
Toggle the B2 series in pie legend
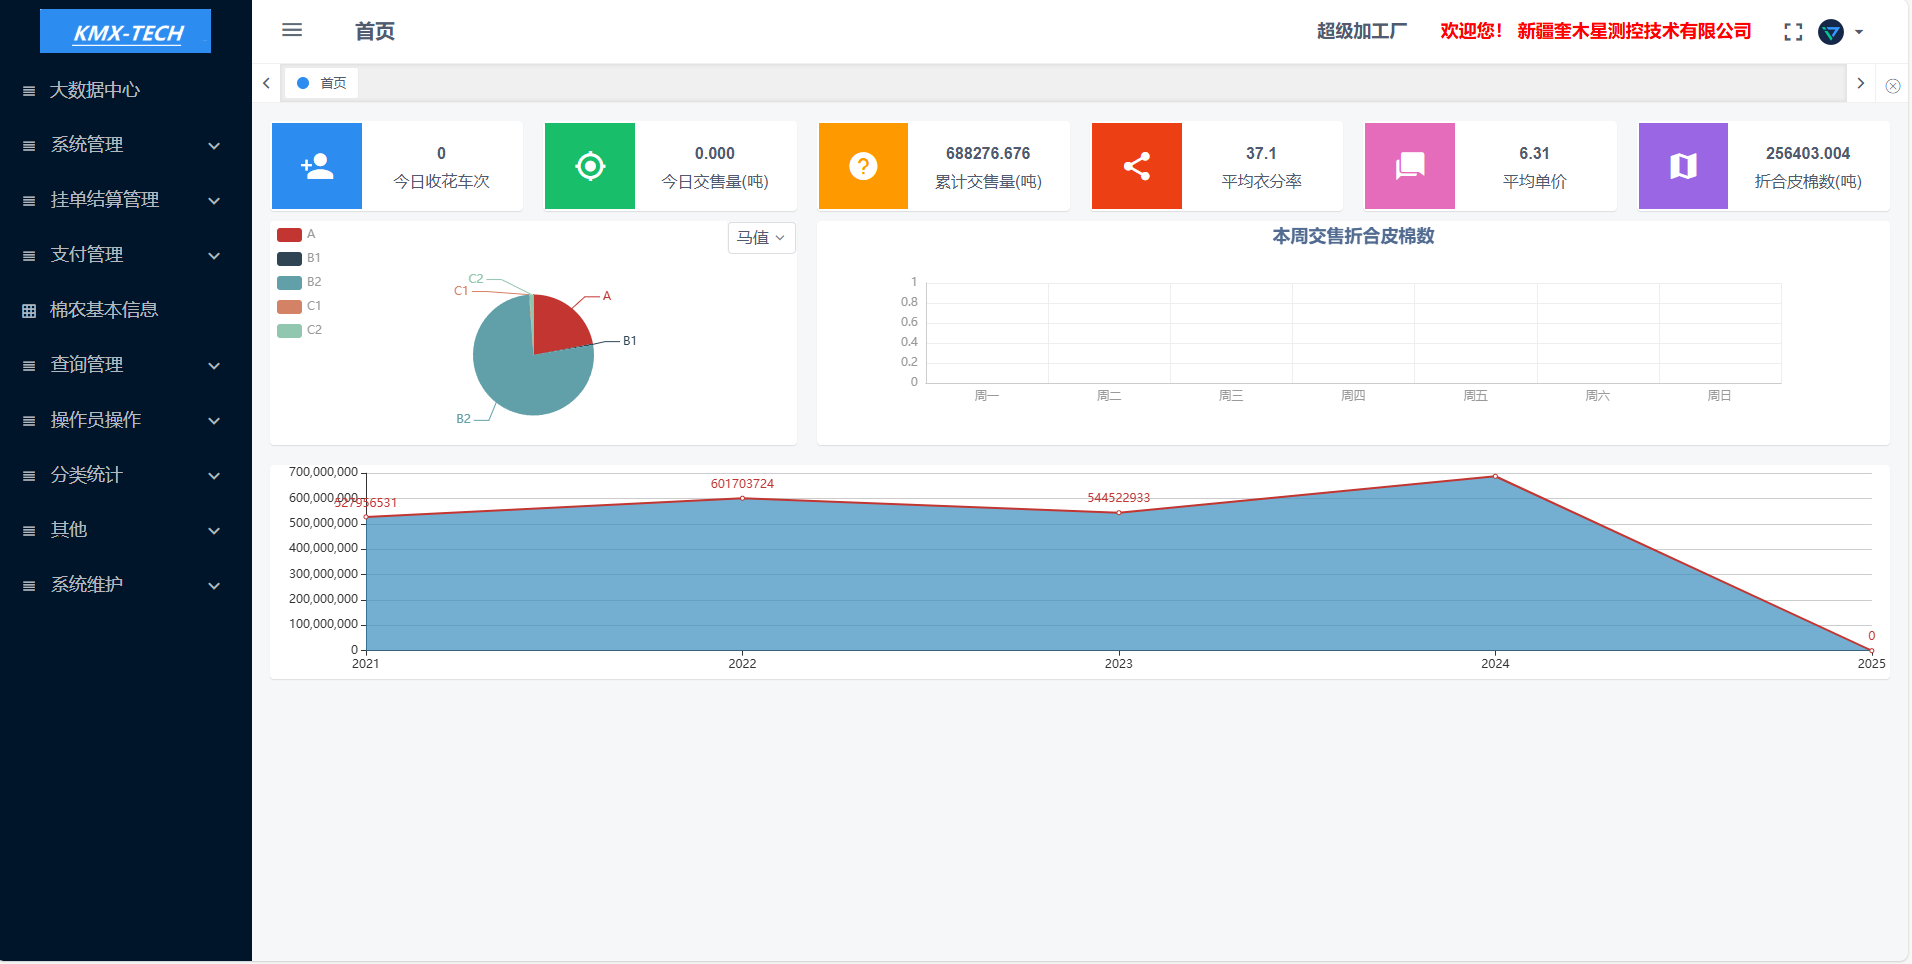coord(299,282)
